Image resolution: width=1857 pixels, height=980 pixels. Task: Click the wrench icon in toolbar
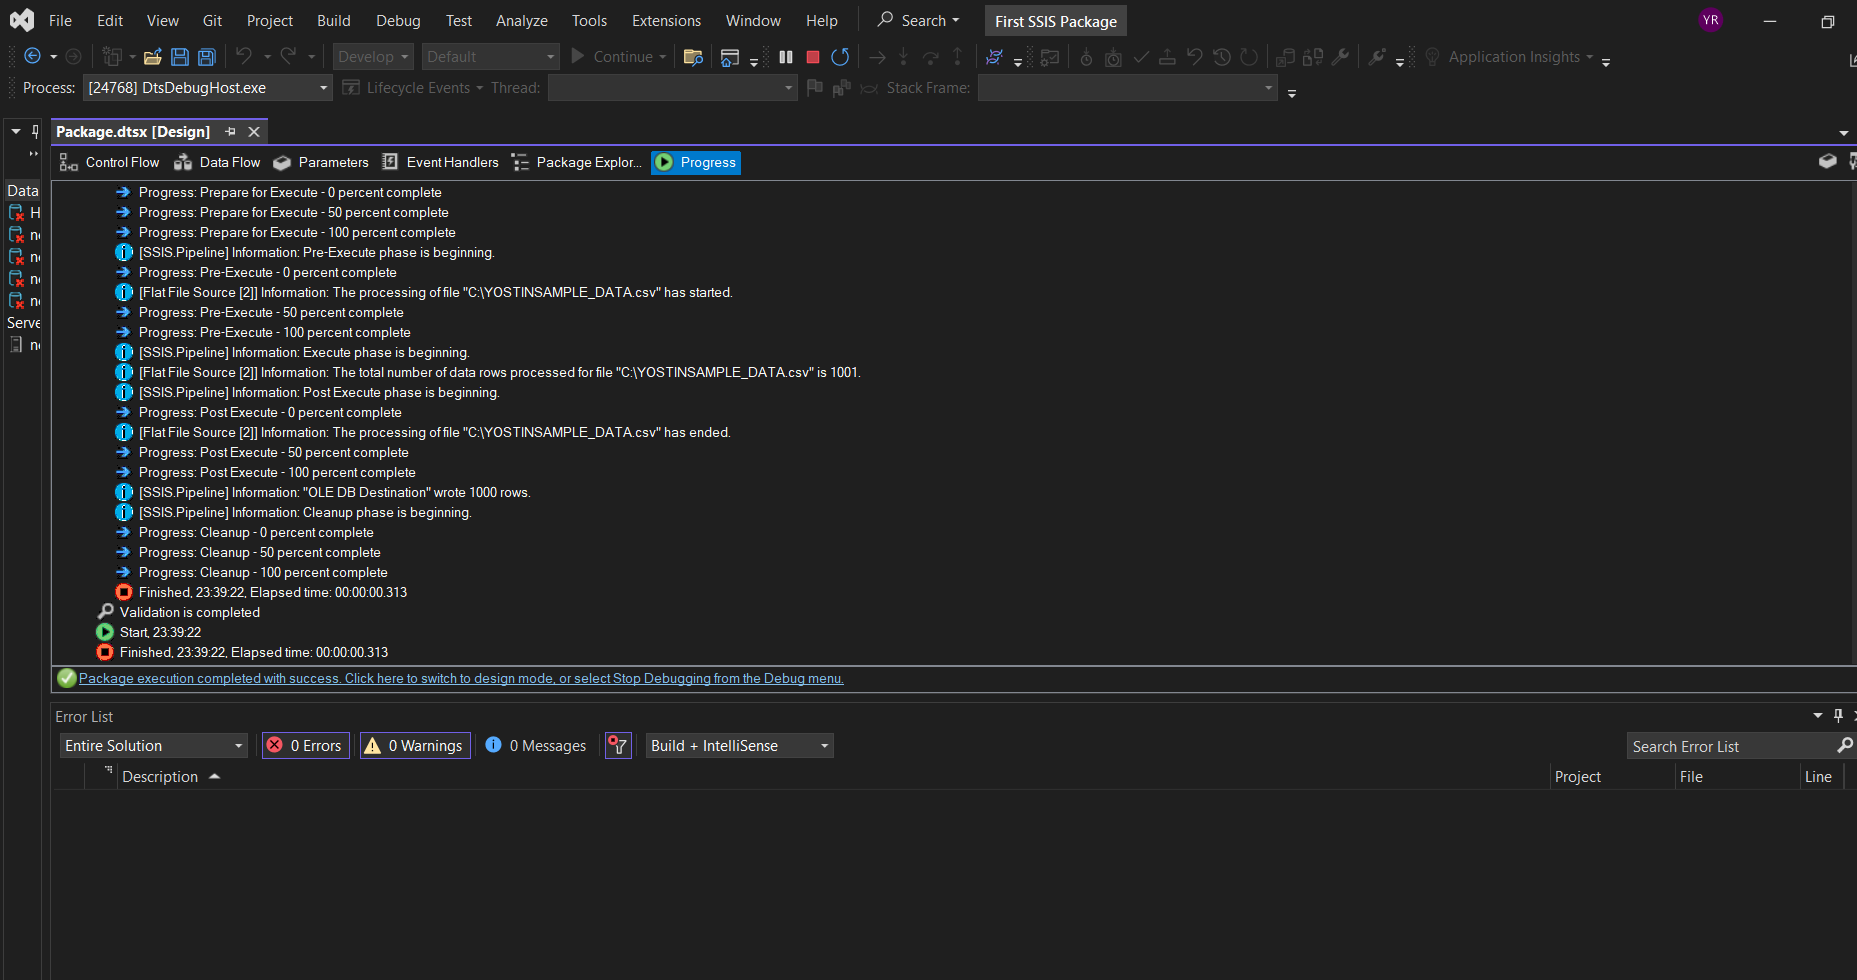[x=1341, y=57]
